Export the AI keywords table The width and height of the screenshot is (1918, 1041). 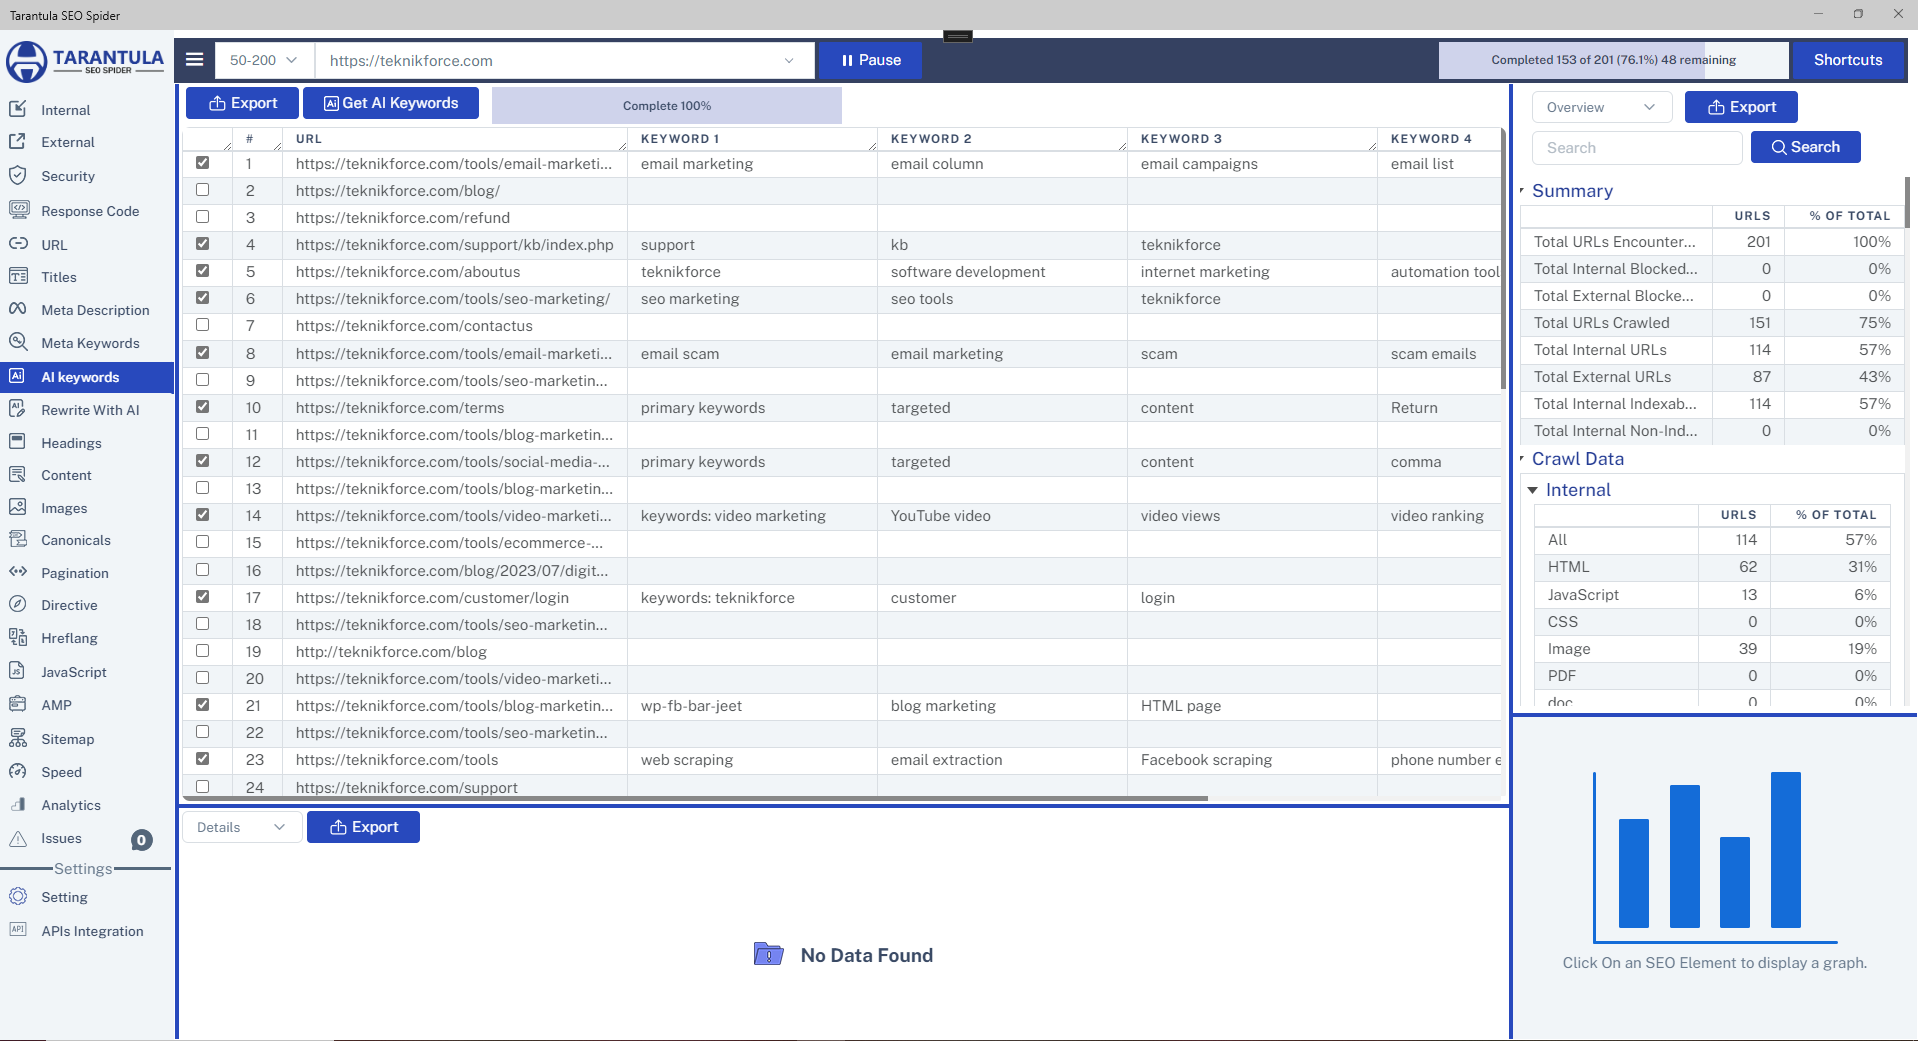(242, 103)
